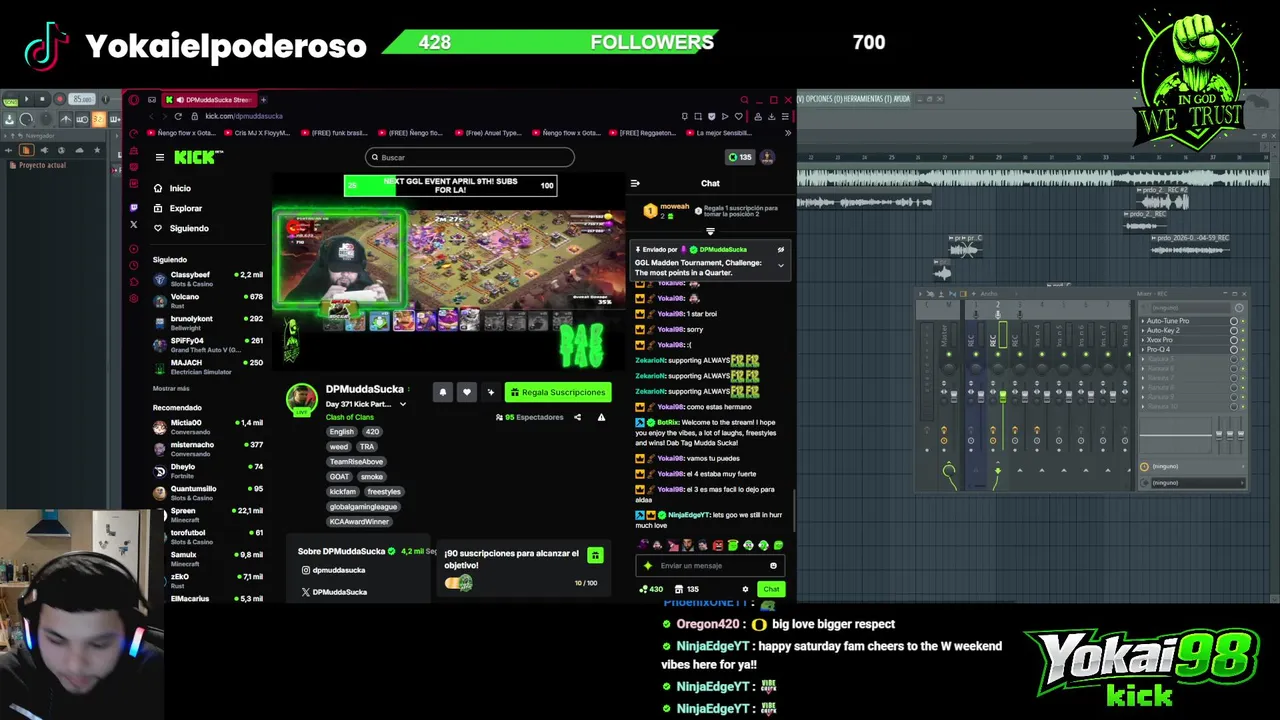Report the stream via the warning triangle icon
The height and width of the screenshot is (720, 1280).
click(601, 417)
